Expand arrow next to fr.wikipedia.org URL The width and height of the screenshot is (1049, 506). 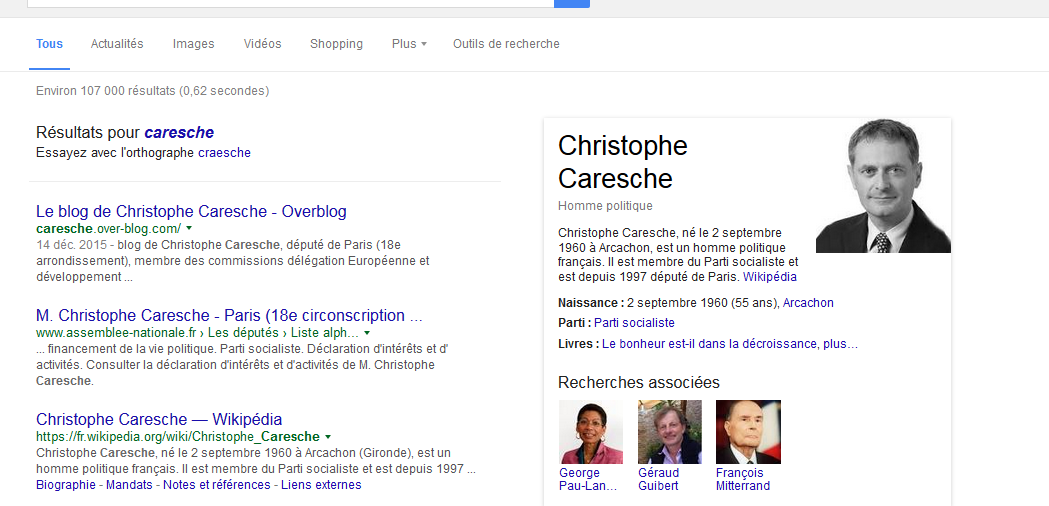[328, 436]
